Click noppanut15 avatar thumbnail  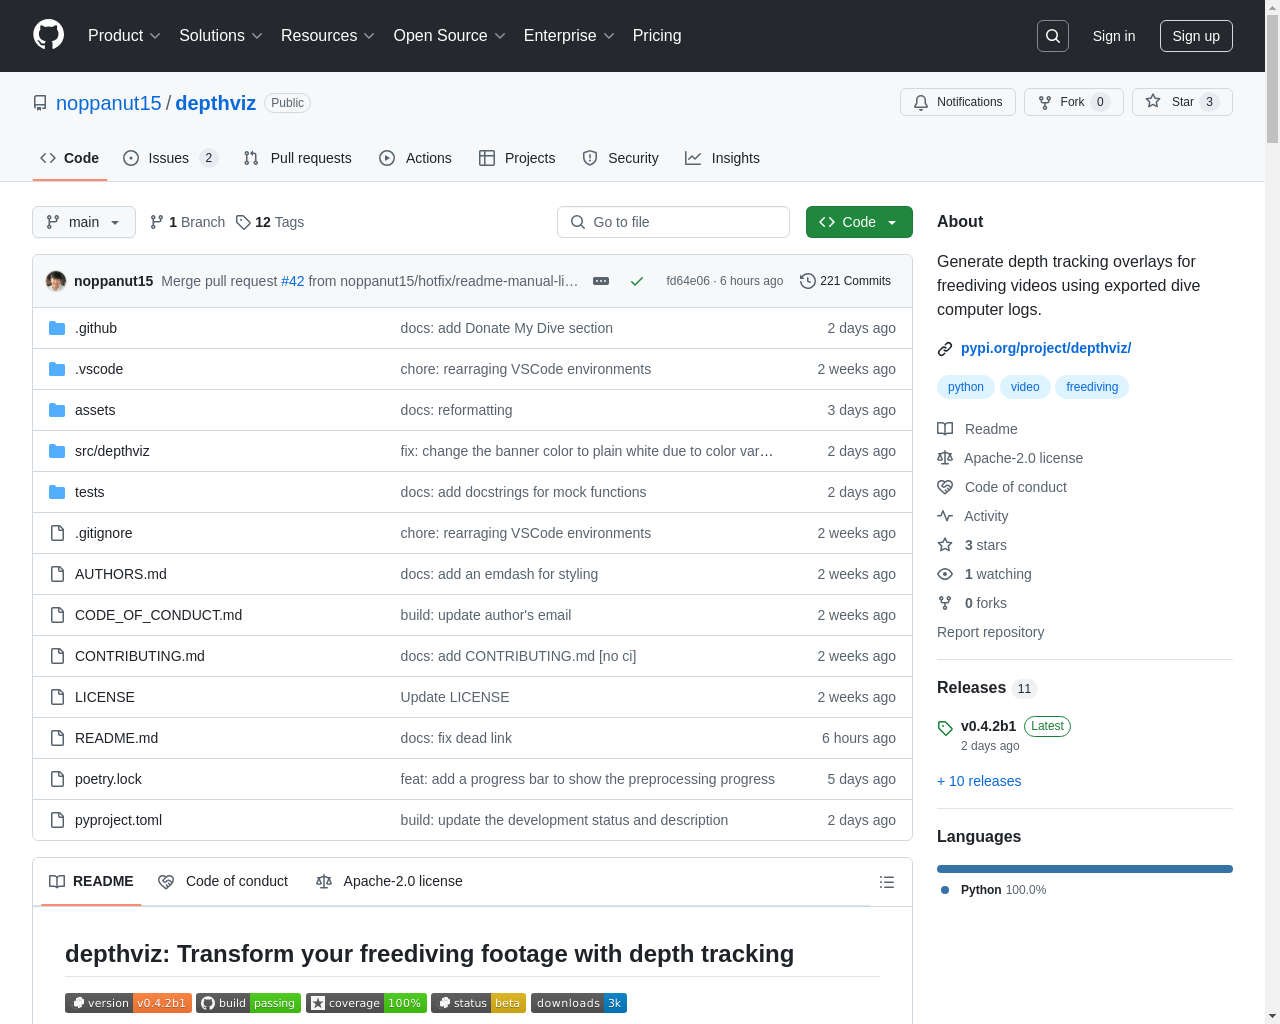pos(56,281)
